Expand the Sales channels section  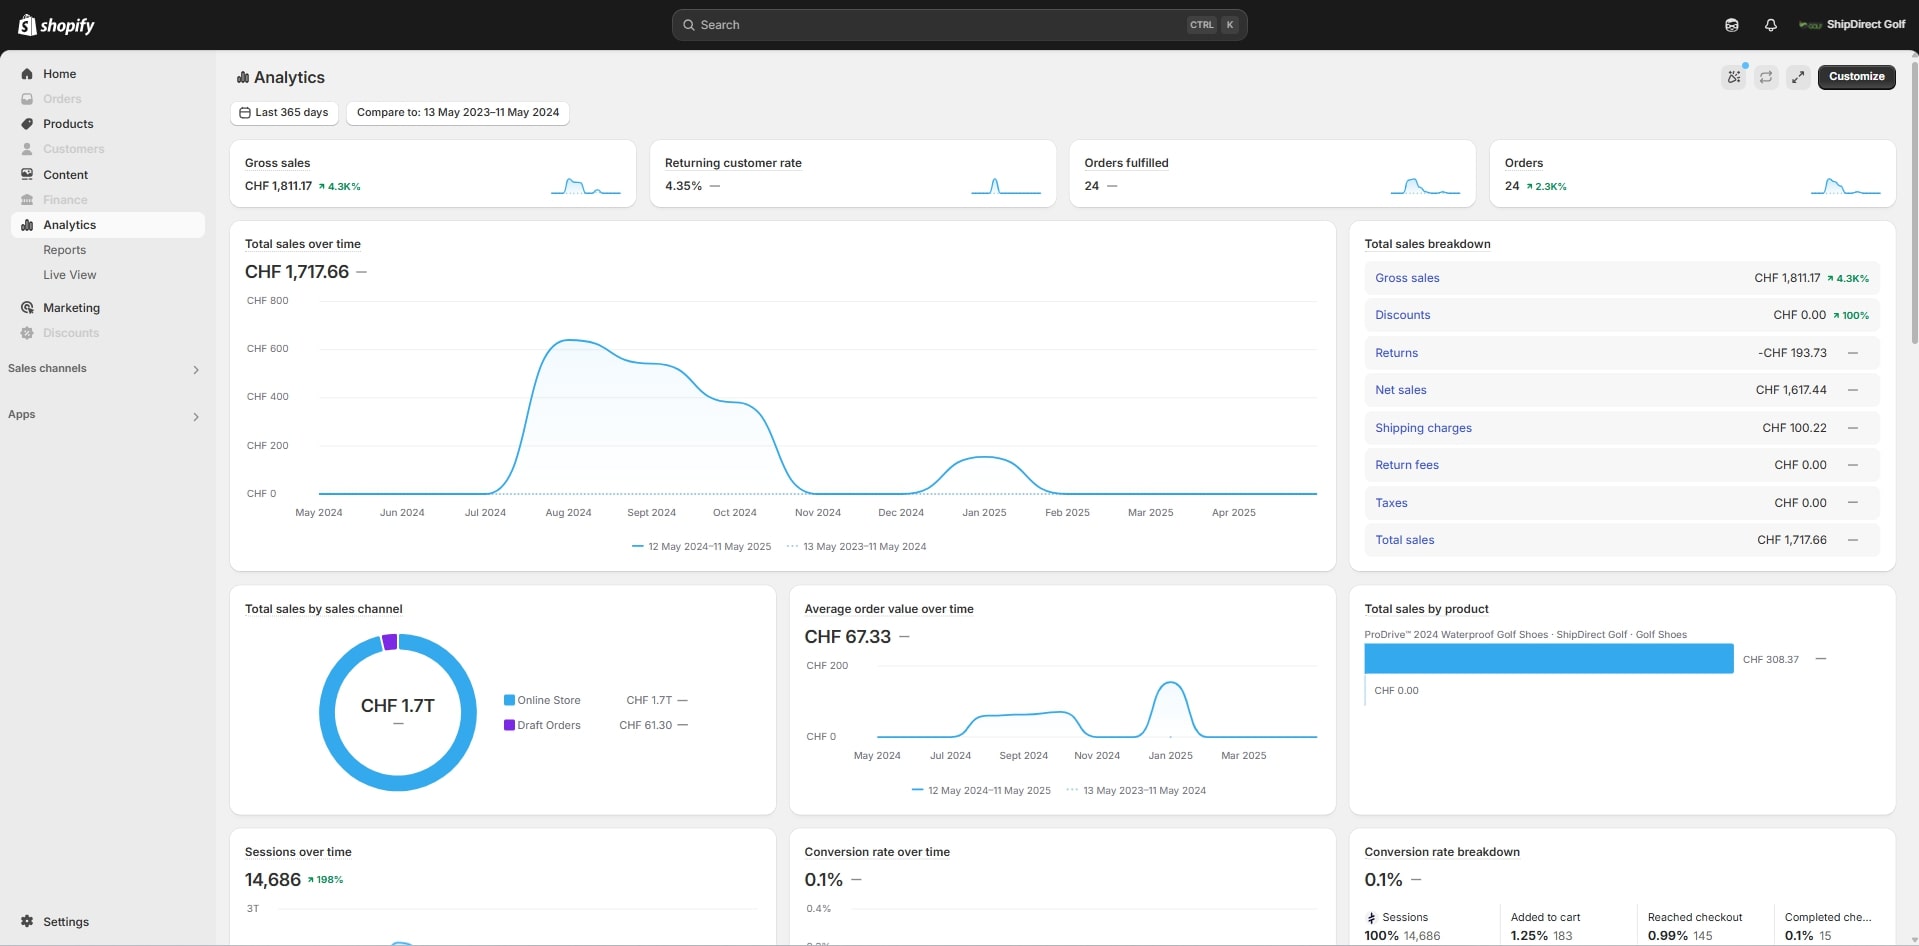196,369
